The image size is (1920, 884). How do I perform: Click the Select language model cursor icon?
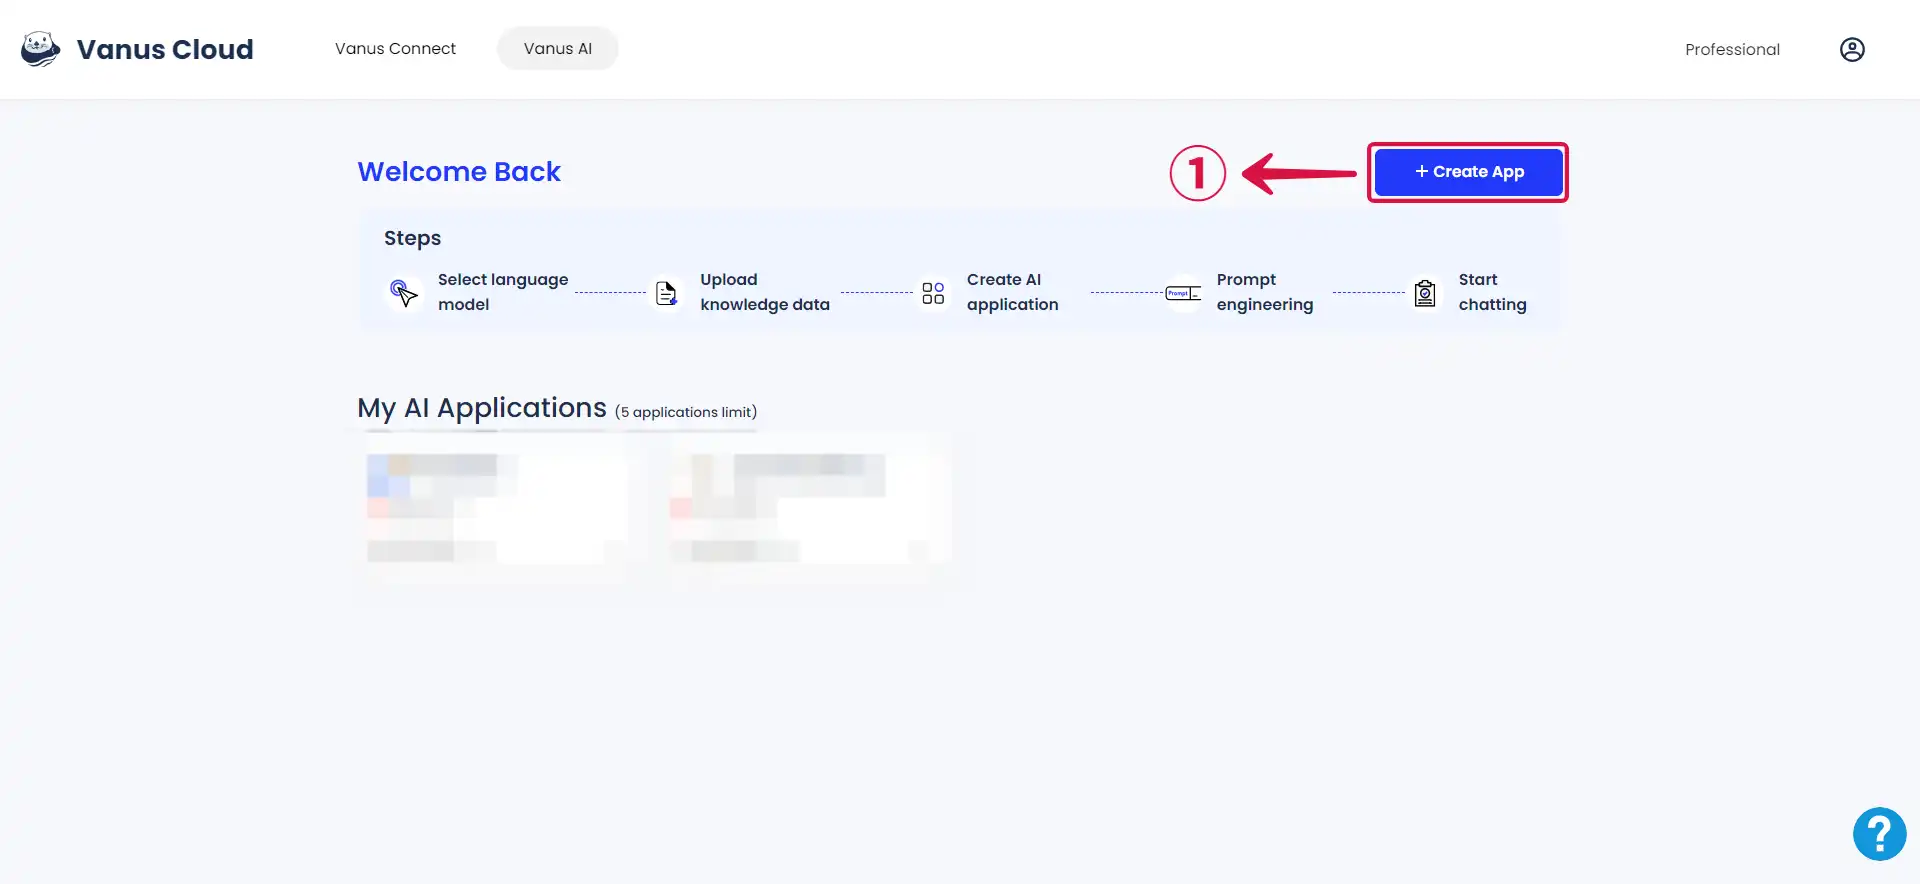click(403, 292)
